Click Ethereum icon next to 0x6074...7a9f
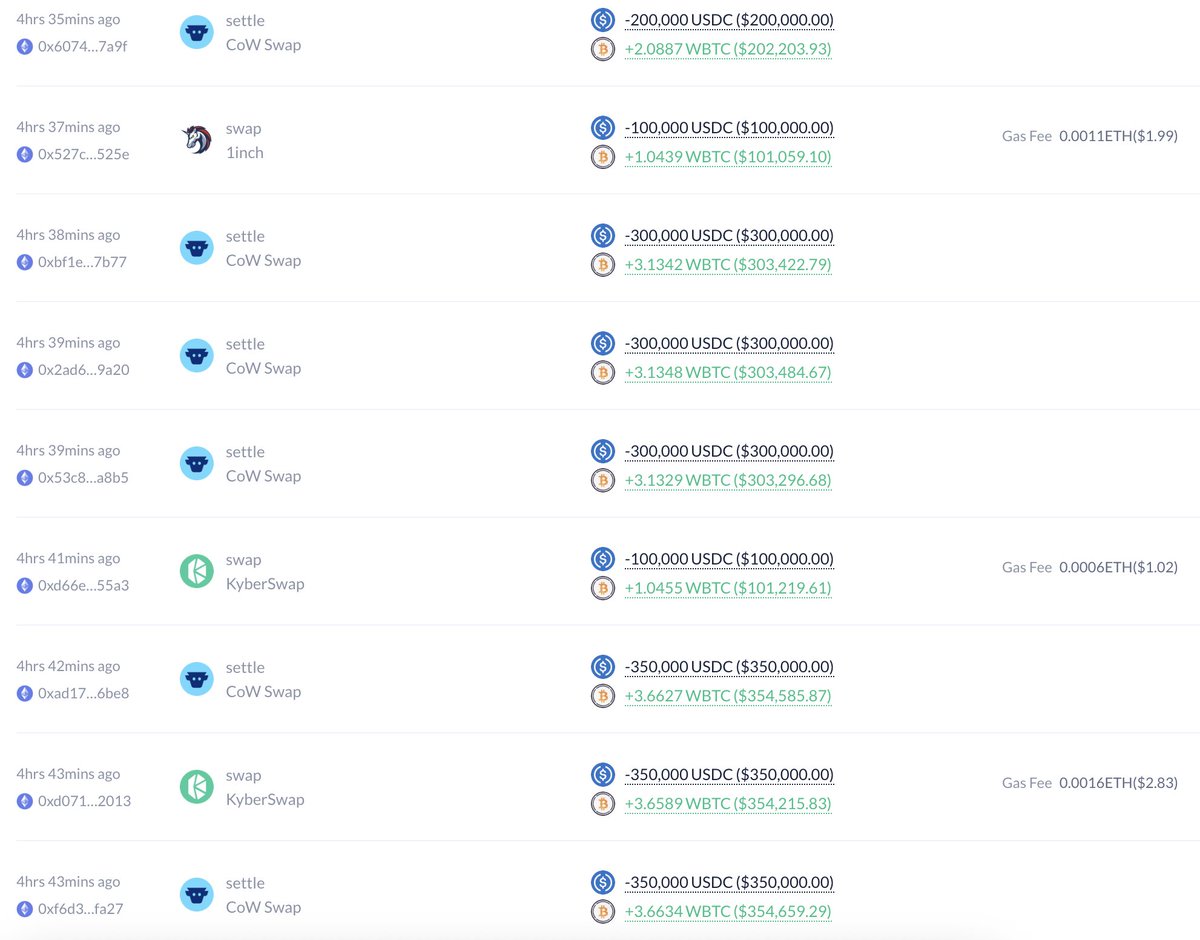This screenshot has width=1200, height=940. 25,46
